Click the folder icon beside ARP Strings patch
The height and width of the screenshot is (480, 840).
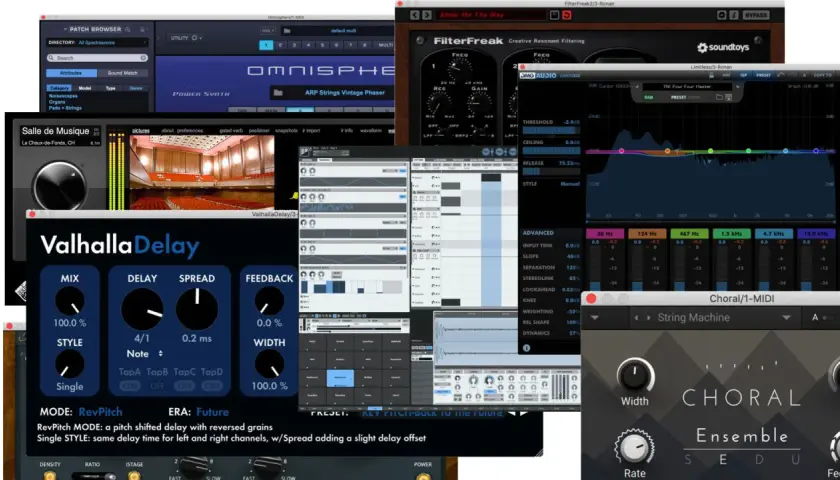click(278, 93)
